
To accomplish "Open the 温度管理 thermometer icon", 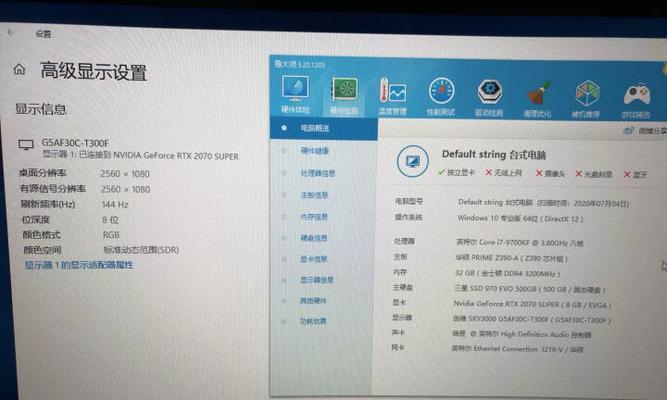I will pos(393,96).
